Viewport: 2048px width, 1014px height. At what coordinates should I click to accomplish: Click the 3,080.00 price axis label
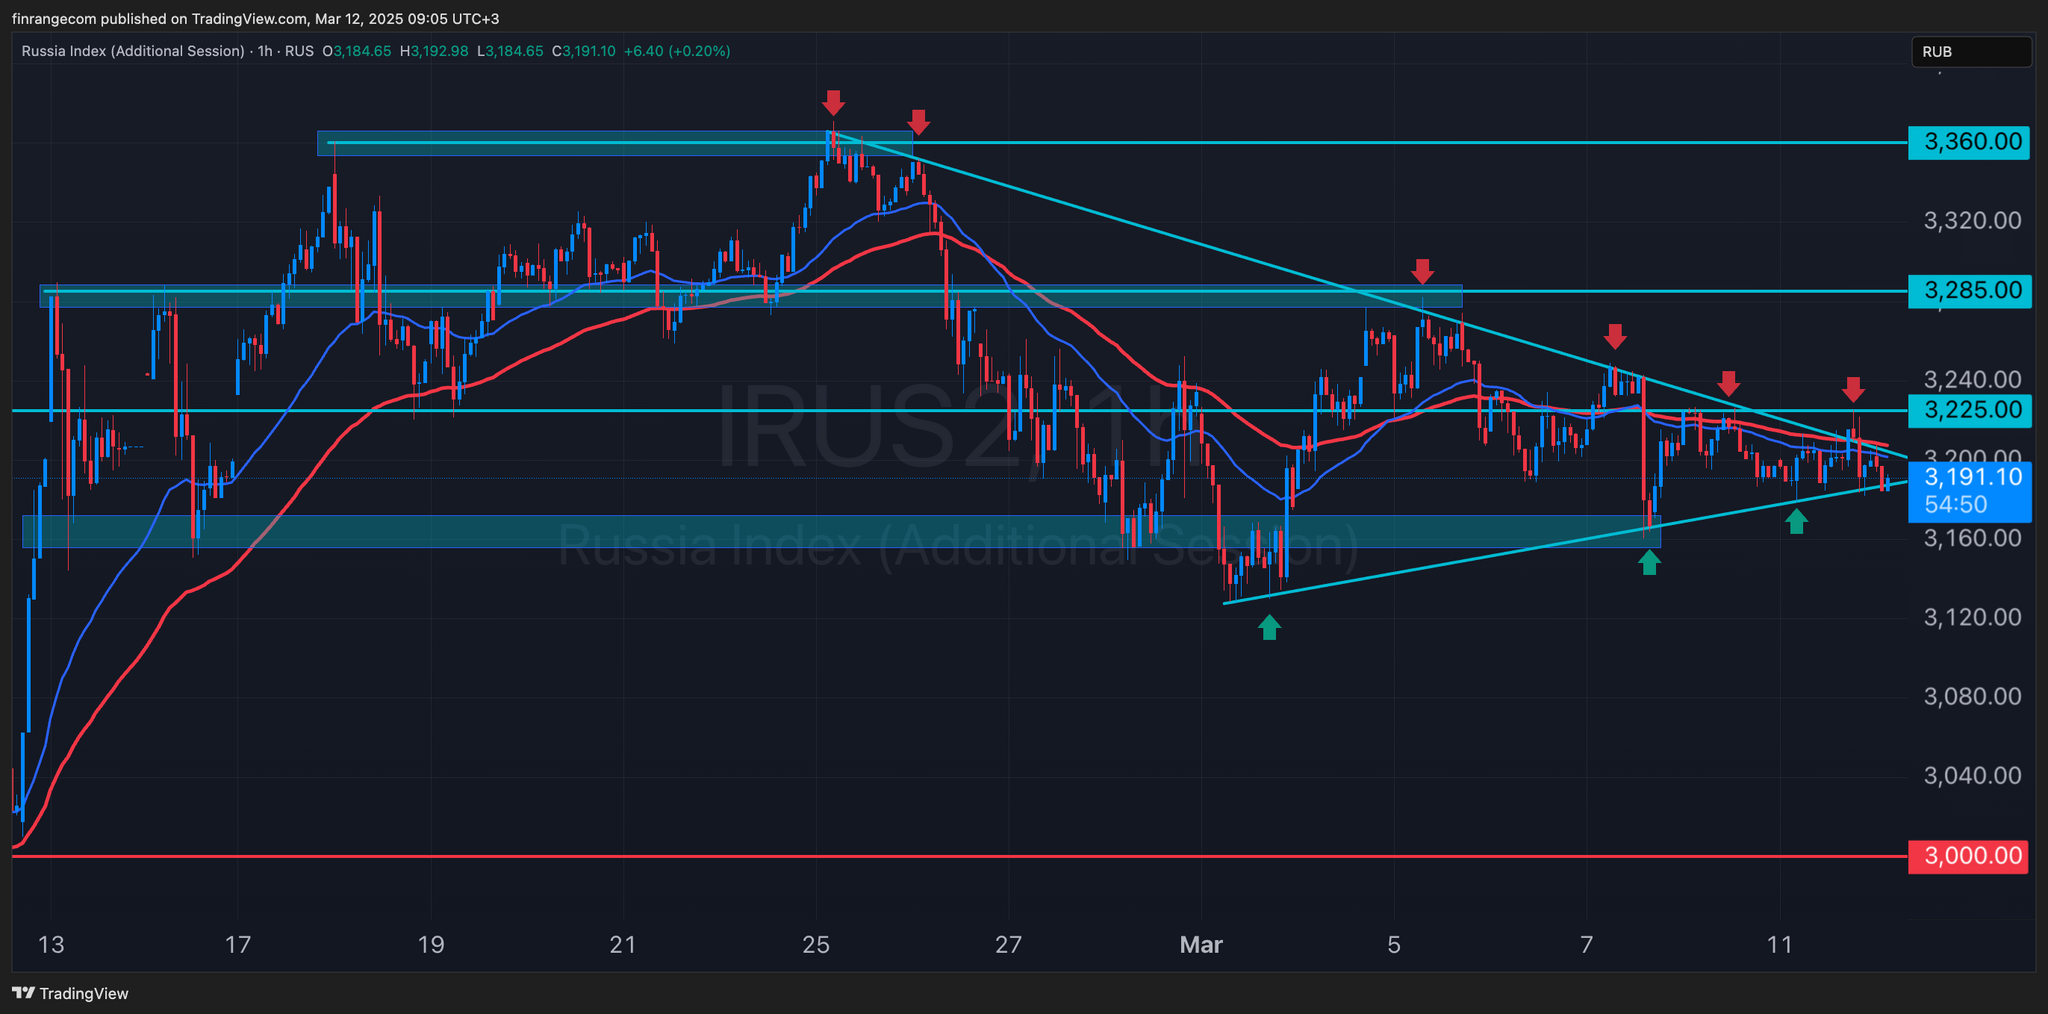click(1972, 696)
